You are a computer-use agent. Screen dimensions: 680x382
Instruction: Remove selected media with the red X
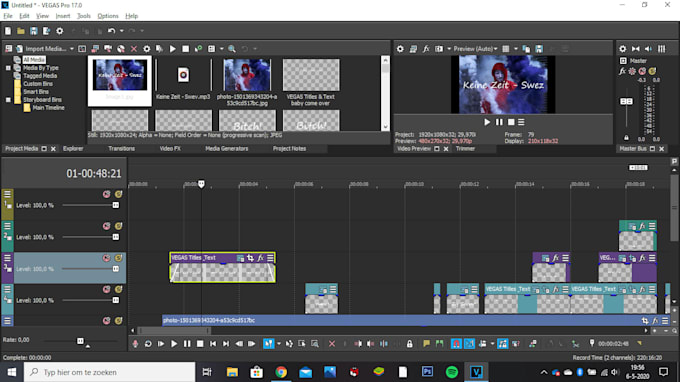click(x=134, y=49)
